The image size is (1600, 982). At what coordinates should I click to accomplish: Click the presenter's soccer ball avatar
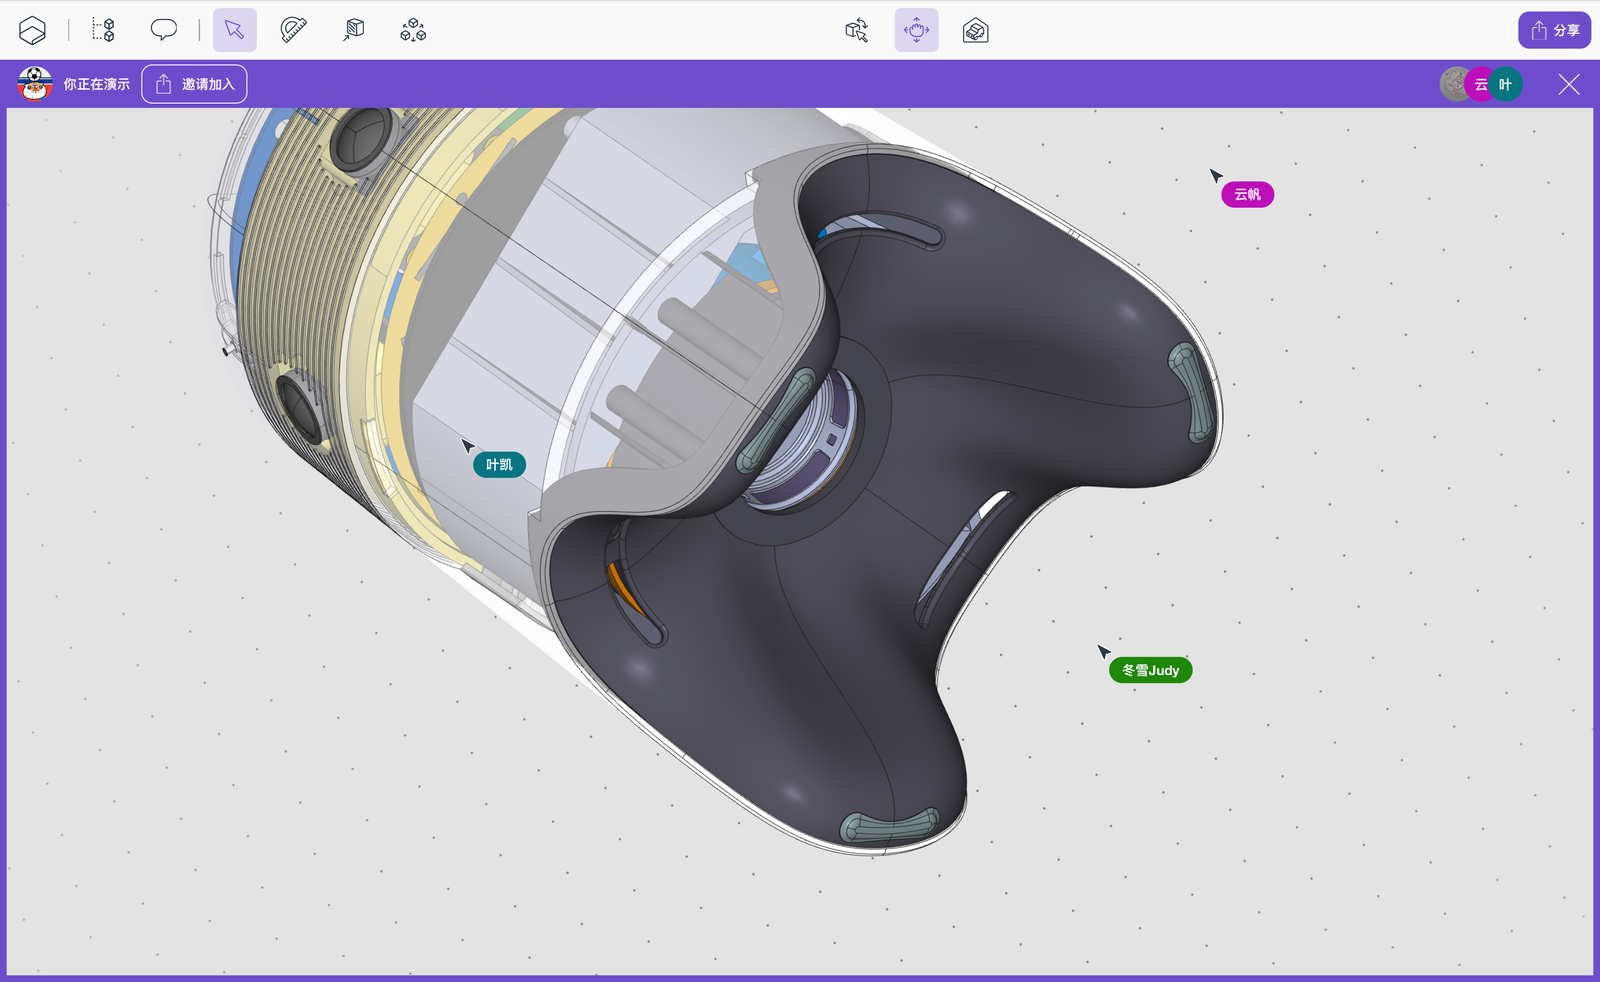click(35, 84)
